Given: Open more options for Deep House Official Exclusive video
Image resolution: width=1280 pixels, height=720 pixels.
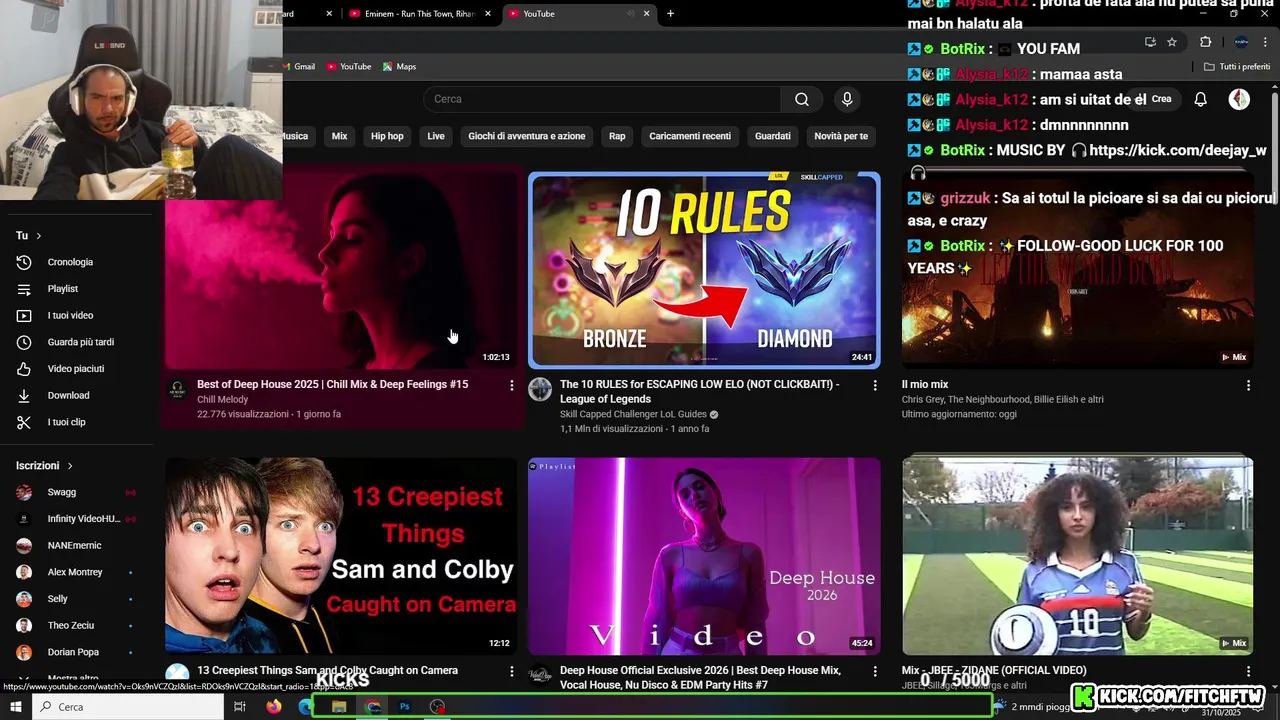Looking at the screenshot, I should (x=875, y=671).
